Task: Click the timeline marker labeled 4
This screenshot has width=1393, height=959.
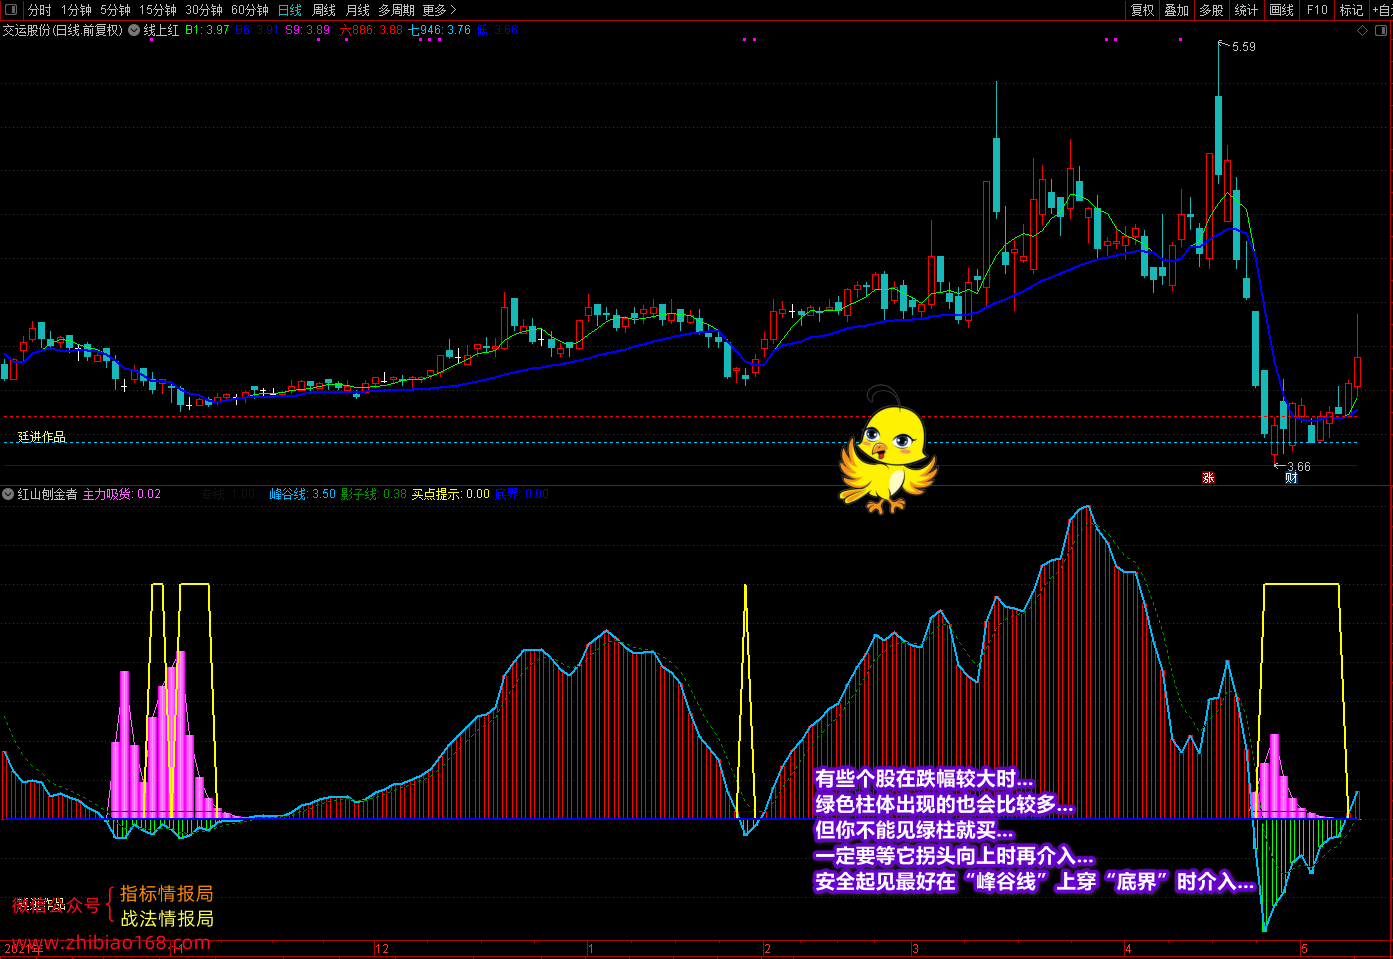Action: pyautogui.click(x=1128, y=949)
